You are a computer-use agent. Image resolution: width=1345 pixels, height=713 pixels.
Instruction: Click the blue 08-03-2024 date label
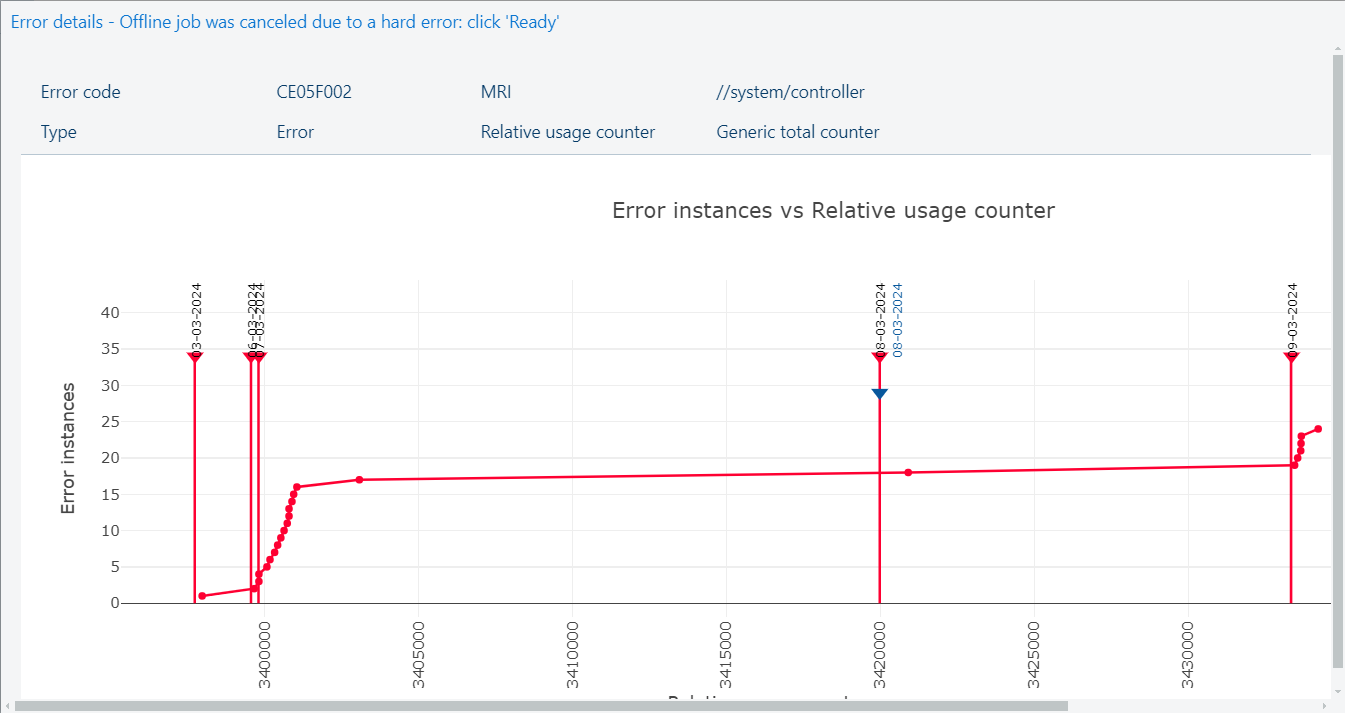point(897,320)
